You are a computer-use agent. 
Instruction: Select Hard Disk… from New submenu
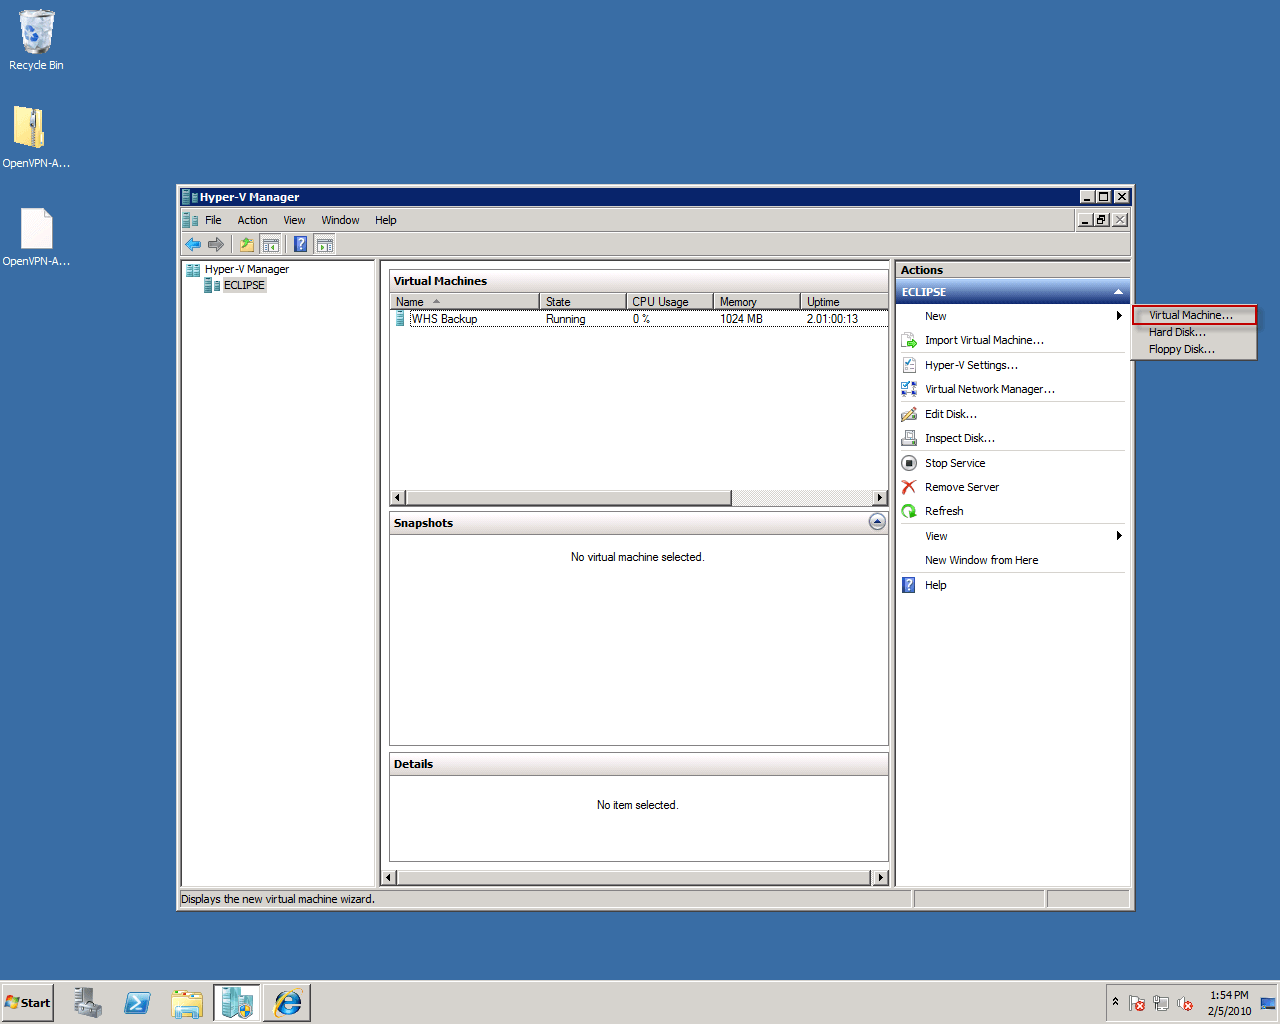pyautogui.click(x=1194, y=332)
